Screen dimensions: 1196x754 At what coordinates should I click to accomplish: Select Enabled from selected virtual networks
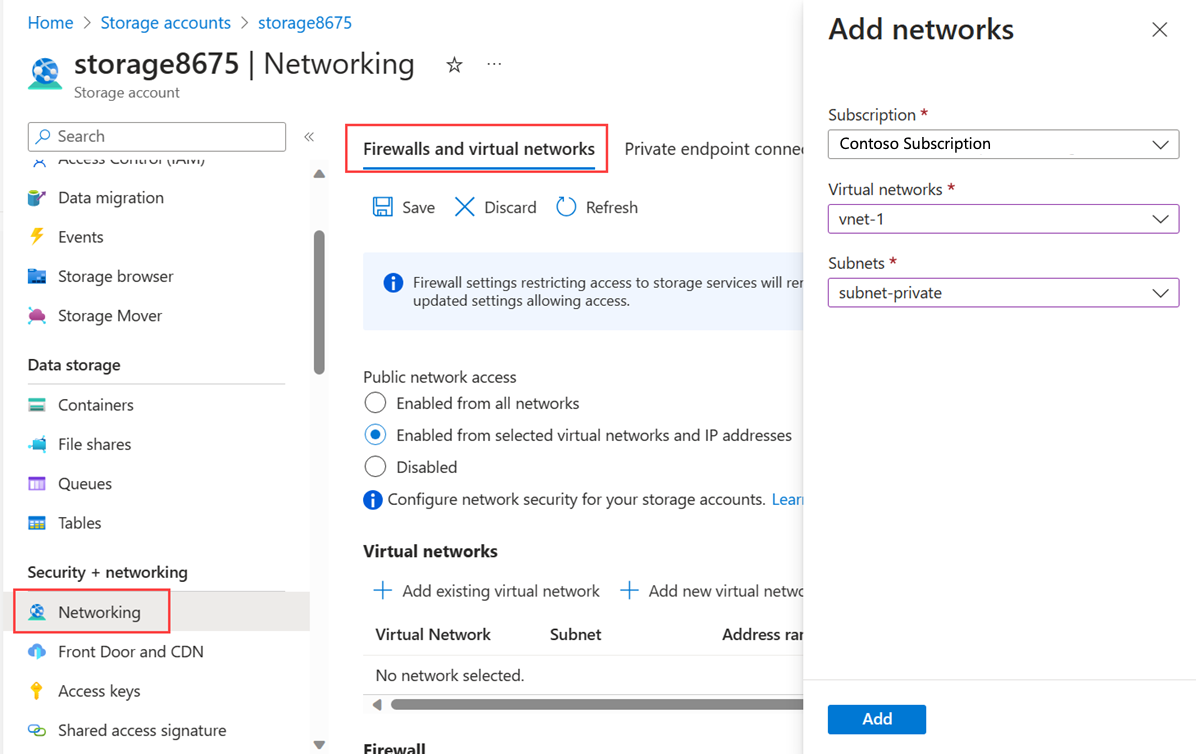coord(375,434)
